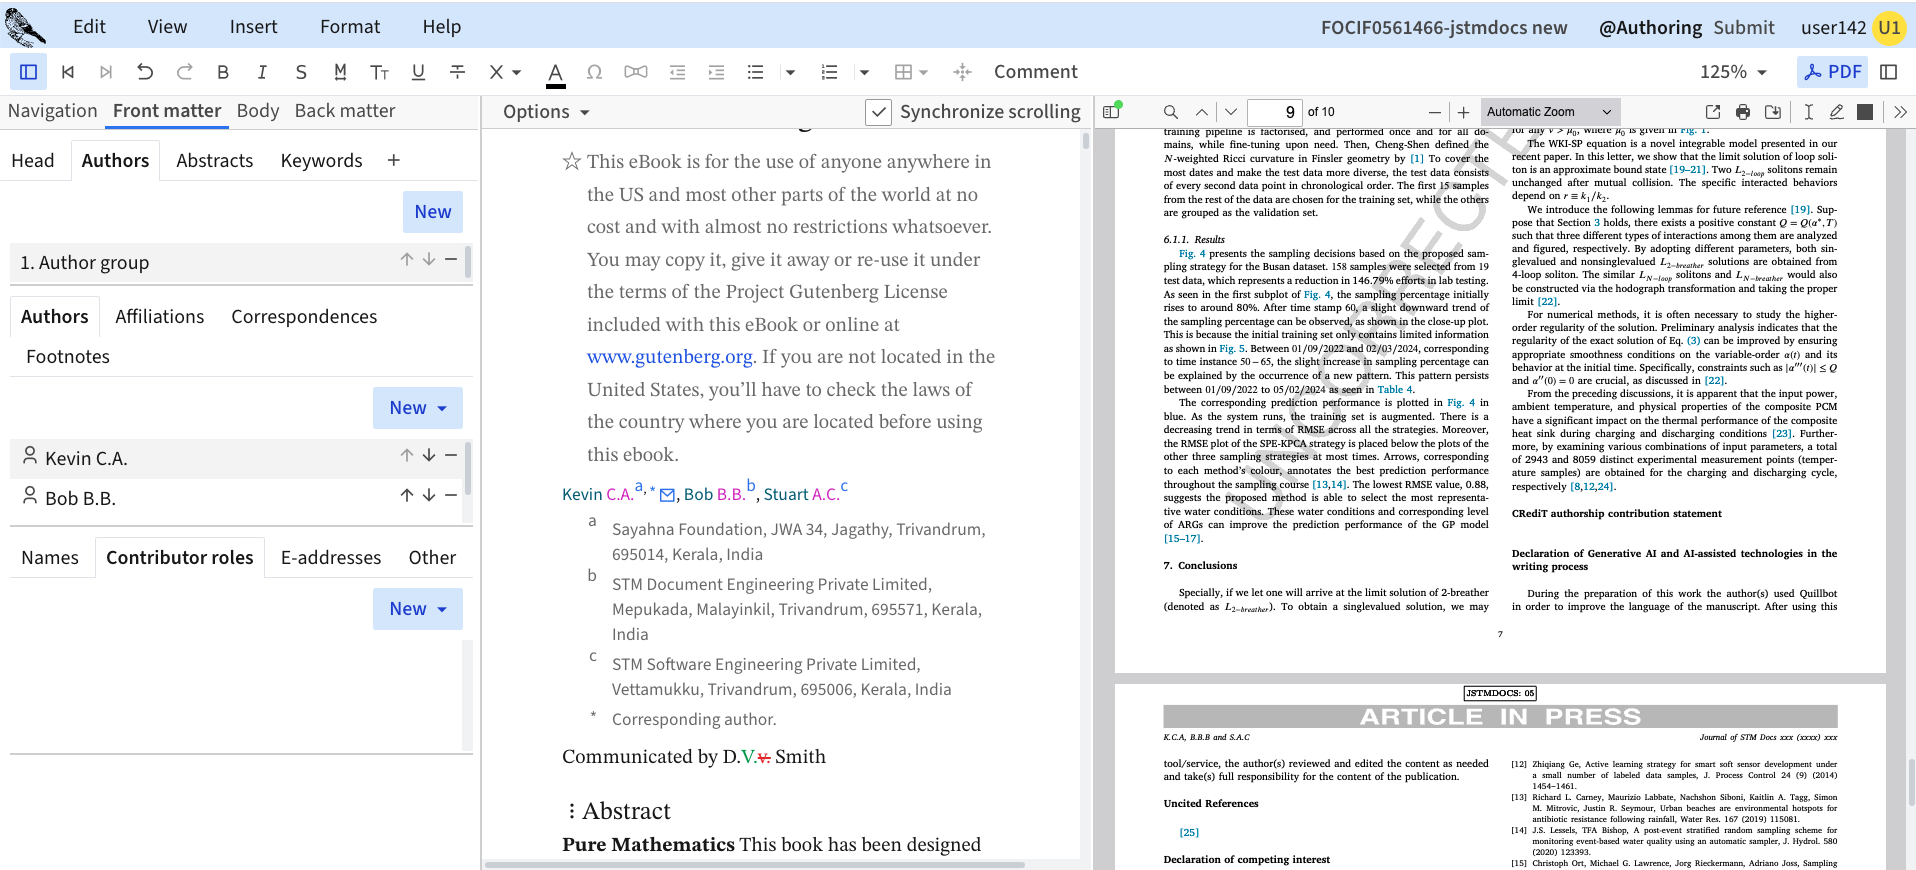Click the Undo icon in toolbar

pos(145,72)
